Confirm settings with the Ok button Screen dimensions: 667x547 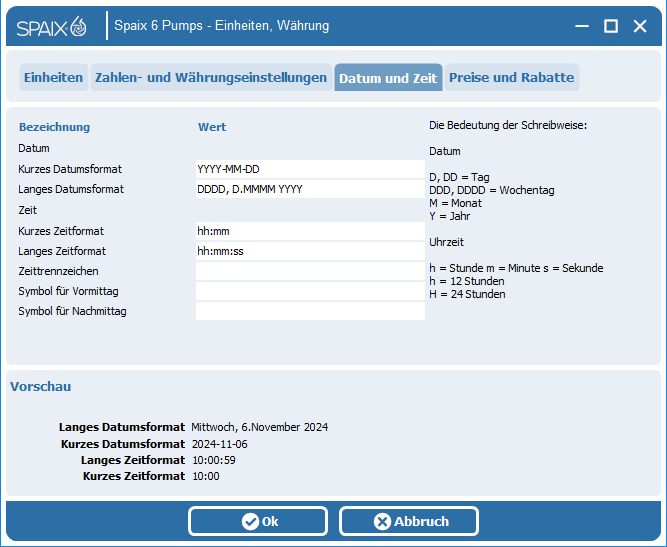pyautogui.click(x=258, y=521)
